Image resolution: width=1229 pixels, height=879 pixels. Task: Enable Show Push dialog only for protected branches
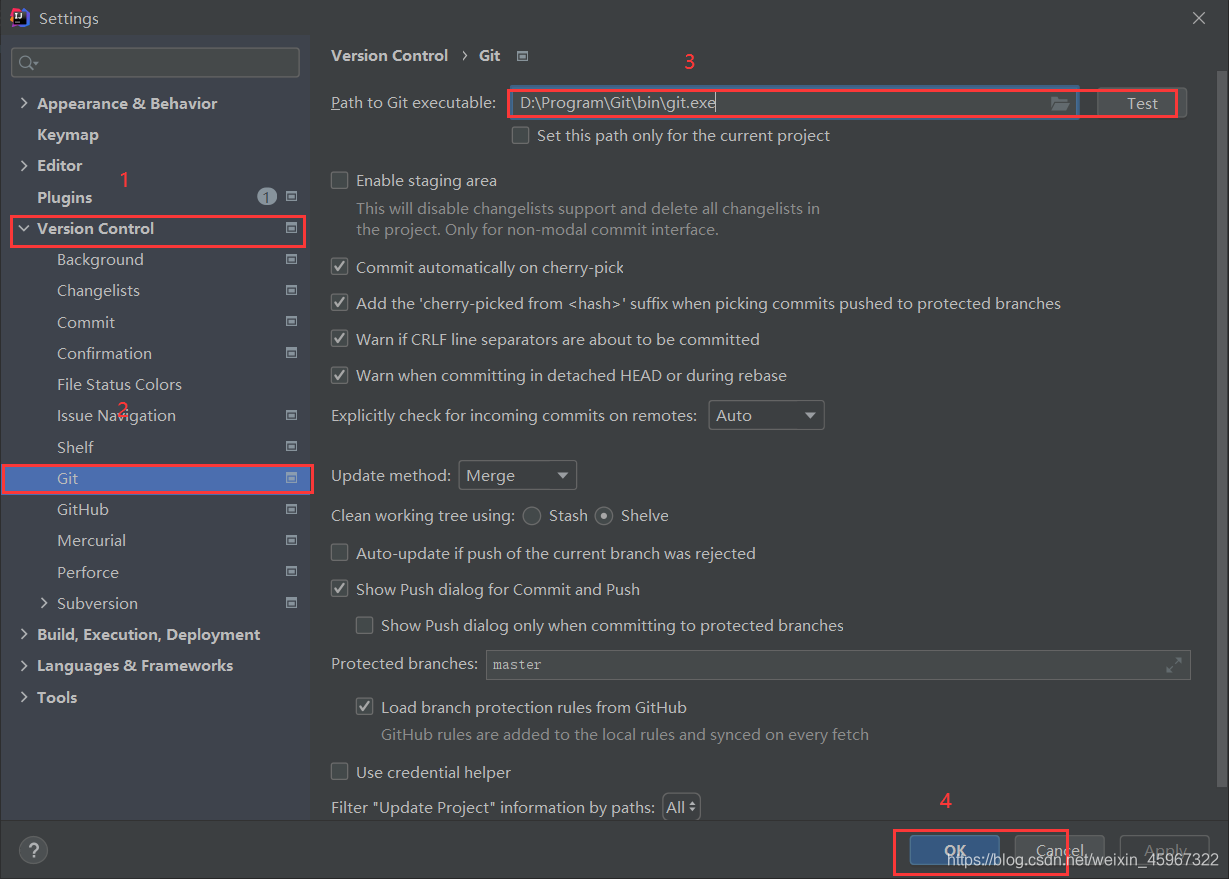coord(365,625)
